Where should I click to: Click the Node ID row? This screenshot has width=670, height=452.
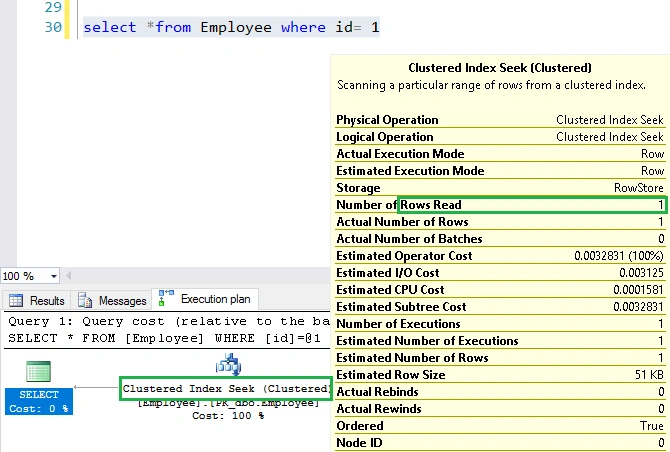[500, 443]
